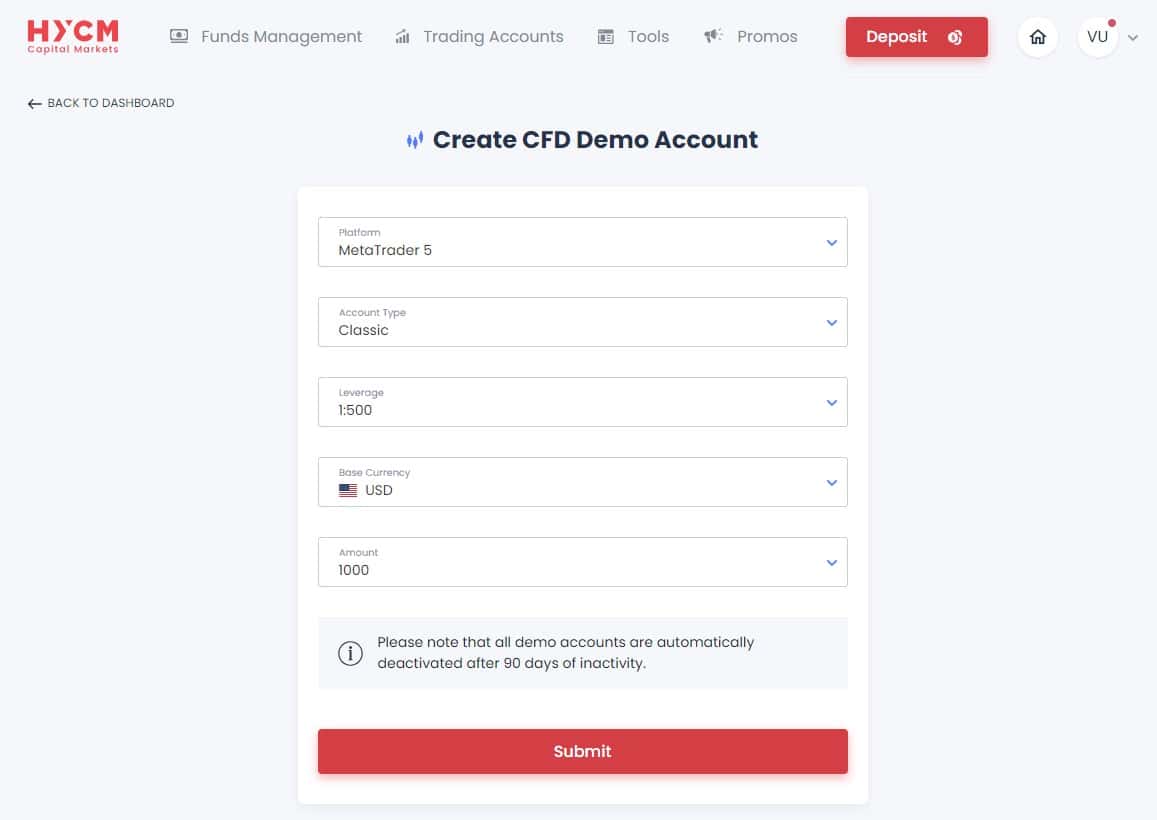
Task: Open the Account Type dropdown
Action: tap(582, 322)
